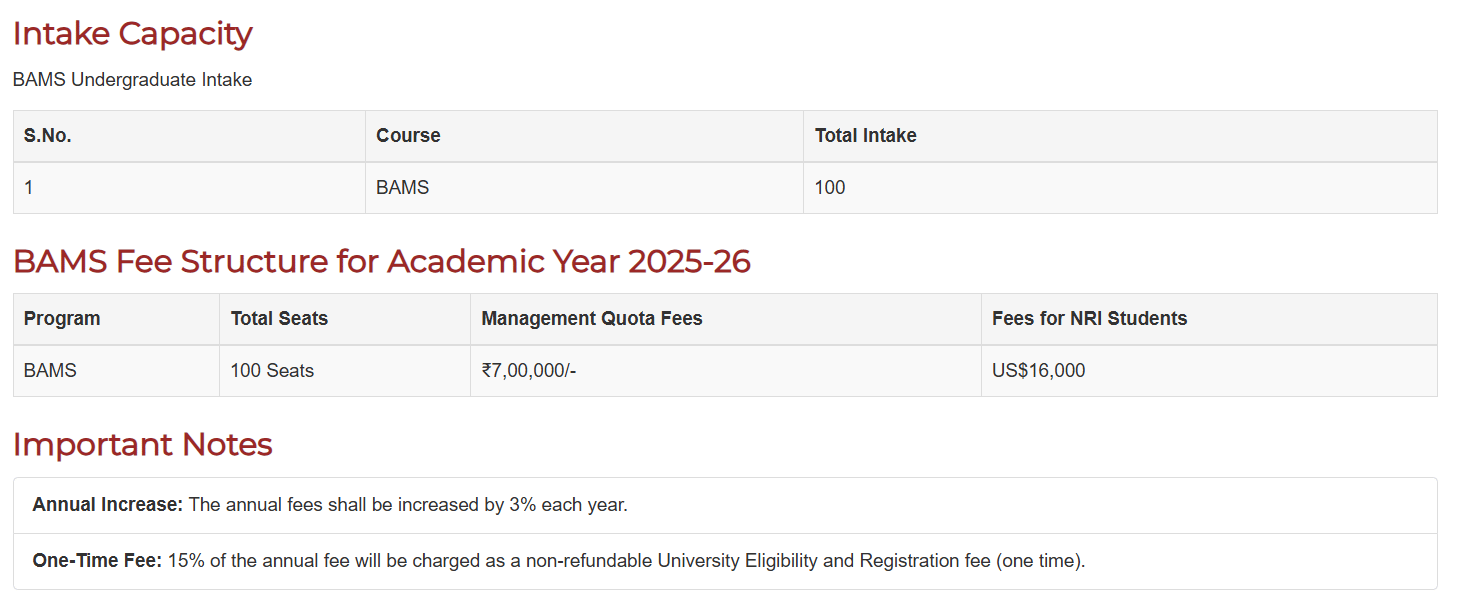Click the BAMS cell under Course column

[x=402, y=188]
